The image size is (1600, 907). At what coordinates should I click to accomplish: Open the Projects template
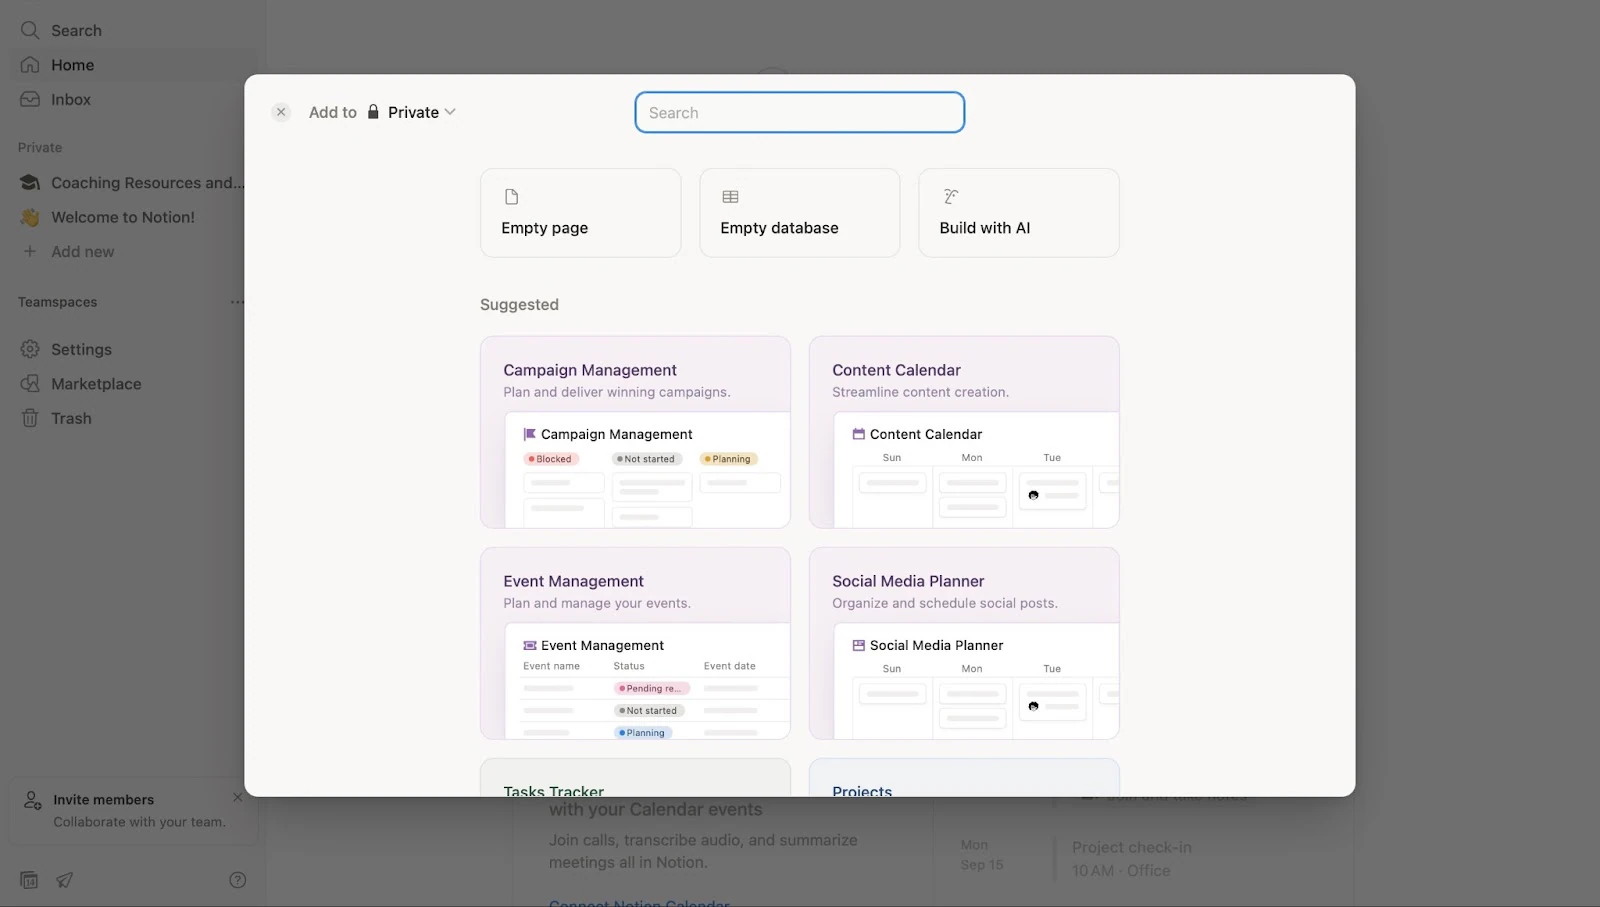click(x=964, y=778)
